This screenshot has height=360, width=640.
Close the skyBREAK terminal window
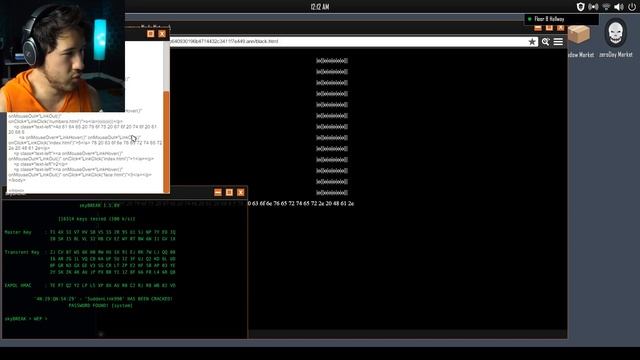click(241, 192)
